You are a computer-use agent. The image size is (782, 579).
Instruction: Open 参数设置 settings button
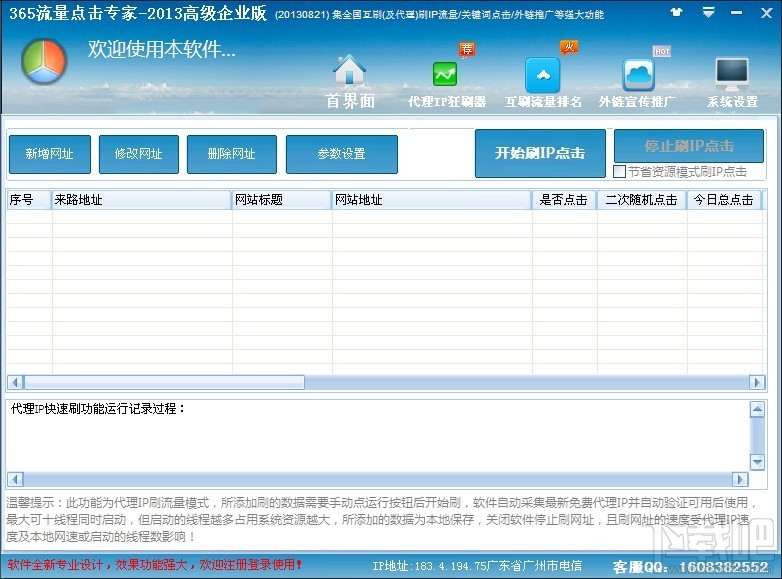(342, 154)
